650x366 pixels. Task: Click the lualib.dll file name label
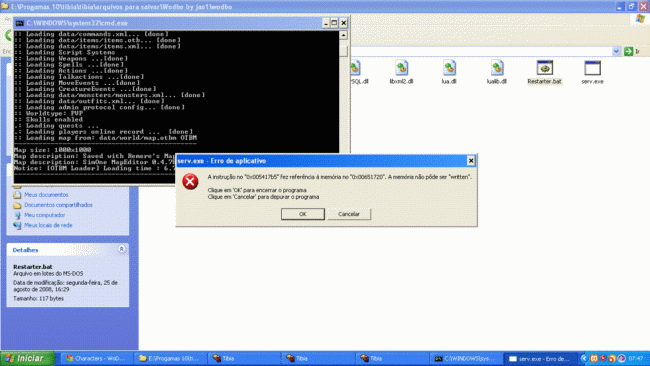497,82
